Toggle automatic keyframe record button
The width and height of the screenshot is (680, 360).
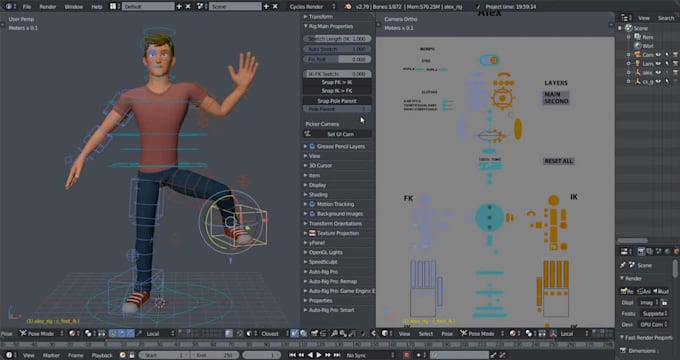click(x=406, y=355)
